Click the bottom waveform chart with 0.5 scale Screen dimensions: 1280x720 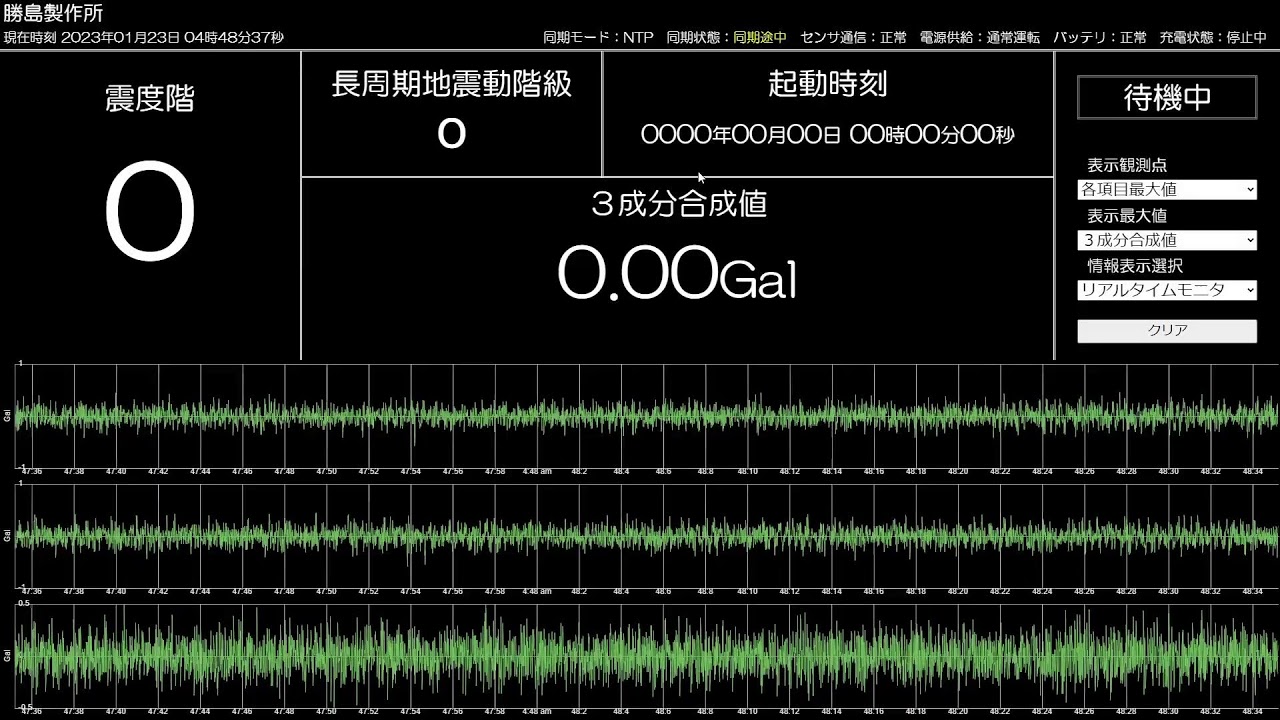(x=640, y=655)
